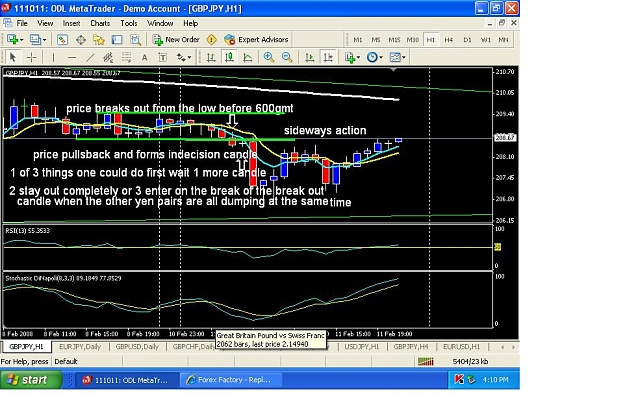
Task: Open the Tools menu
Action: (x=129, y=23)
